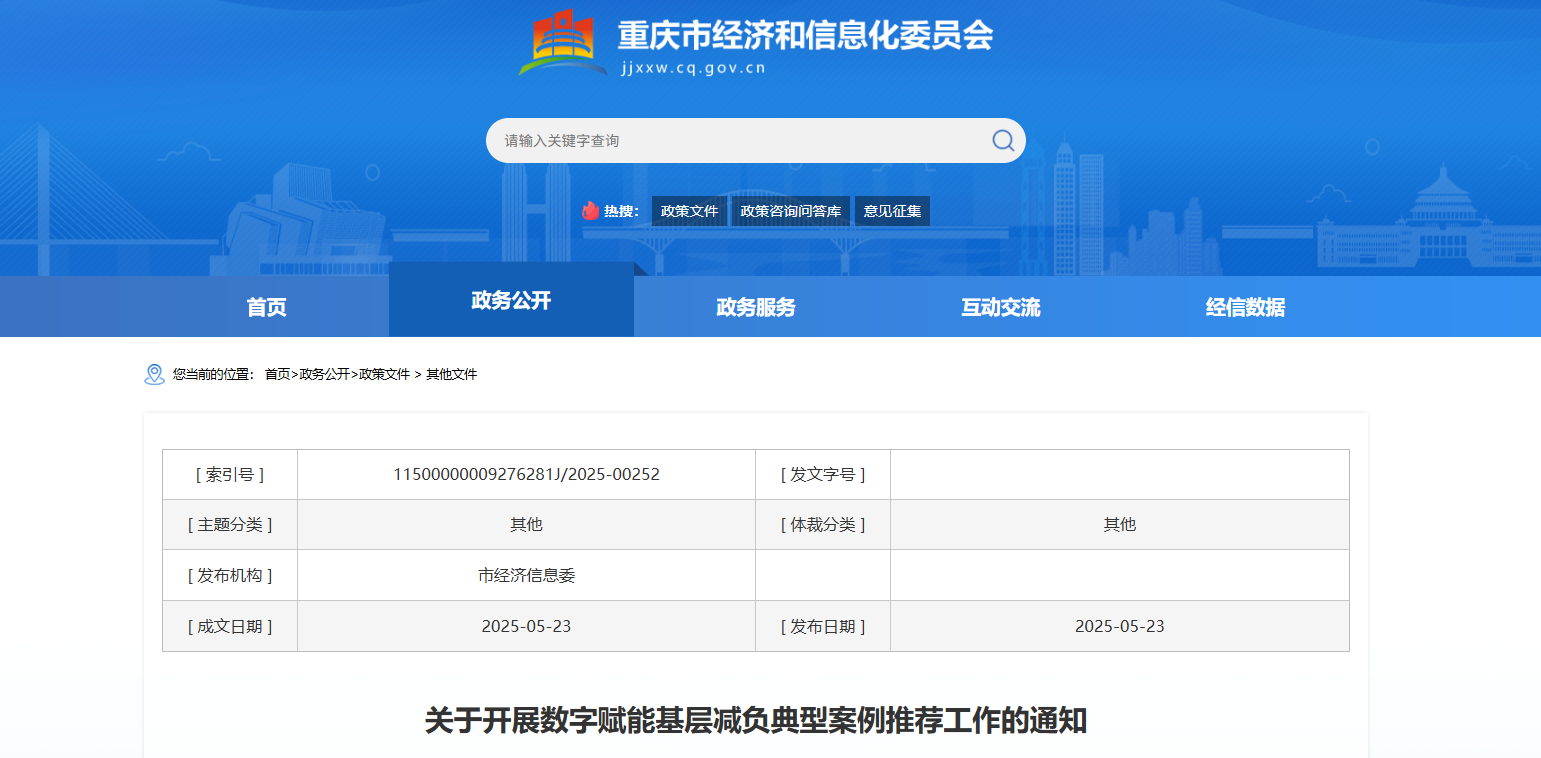Click the 政务公开 breadcrumb link

tap(324, 374)
